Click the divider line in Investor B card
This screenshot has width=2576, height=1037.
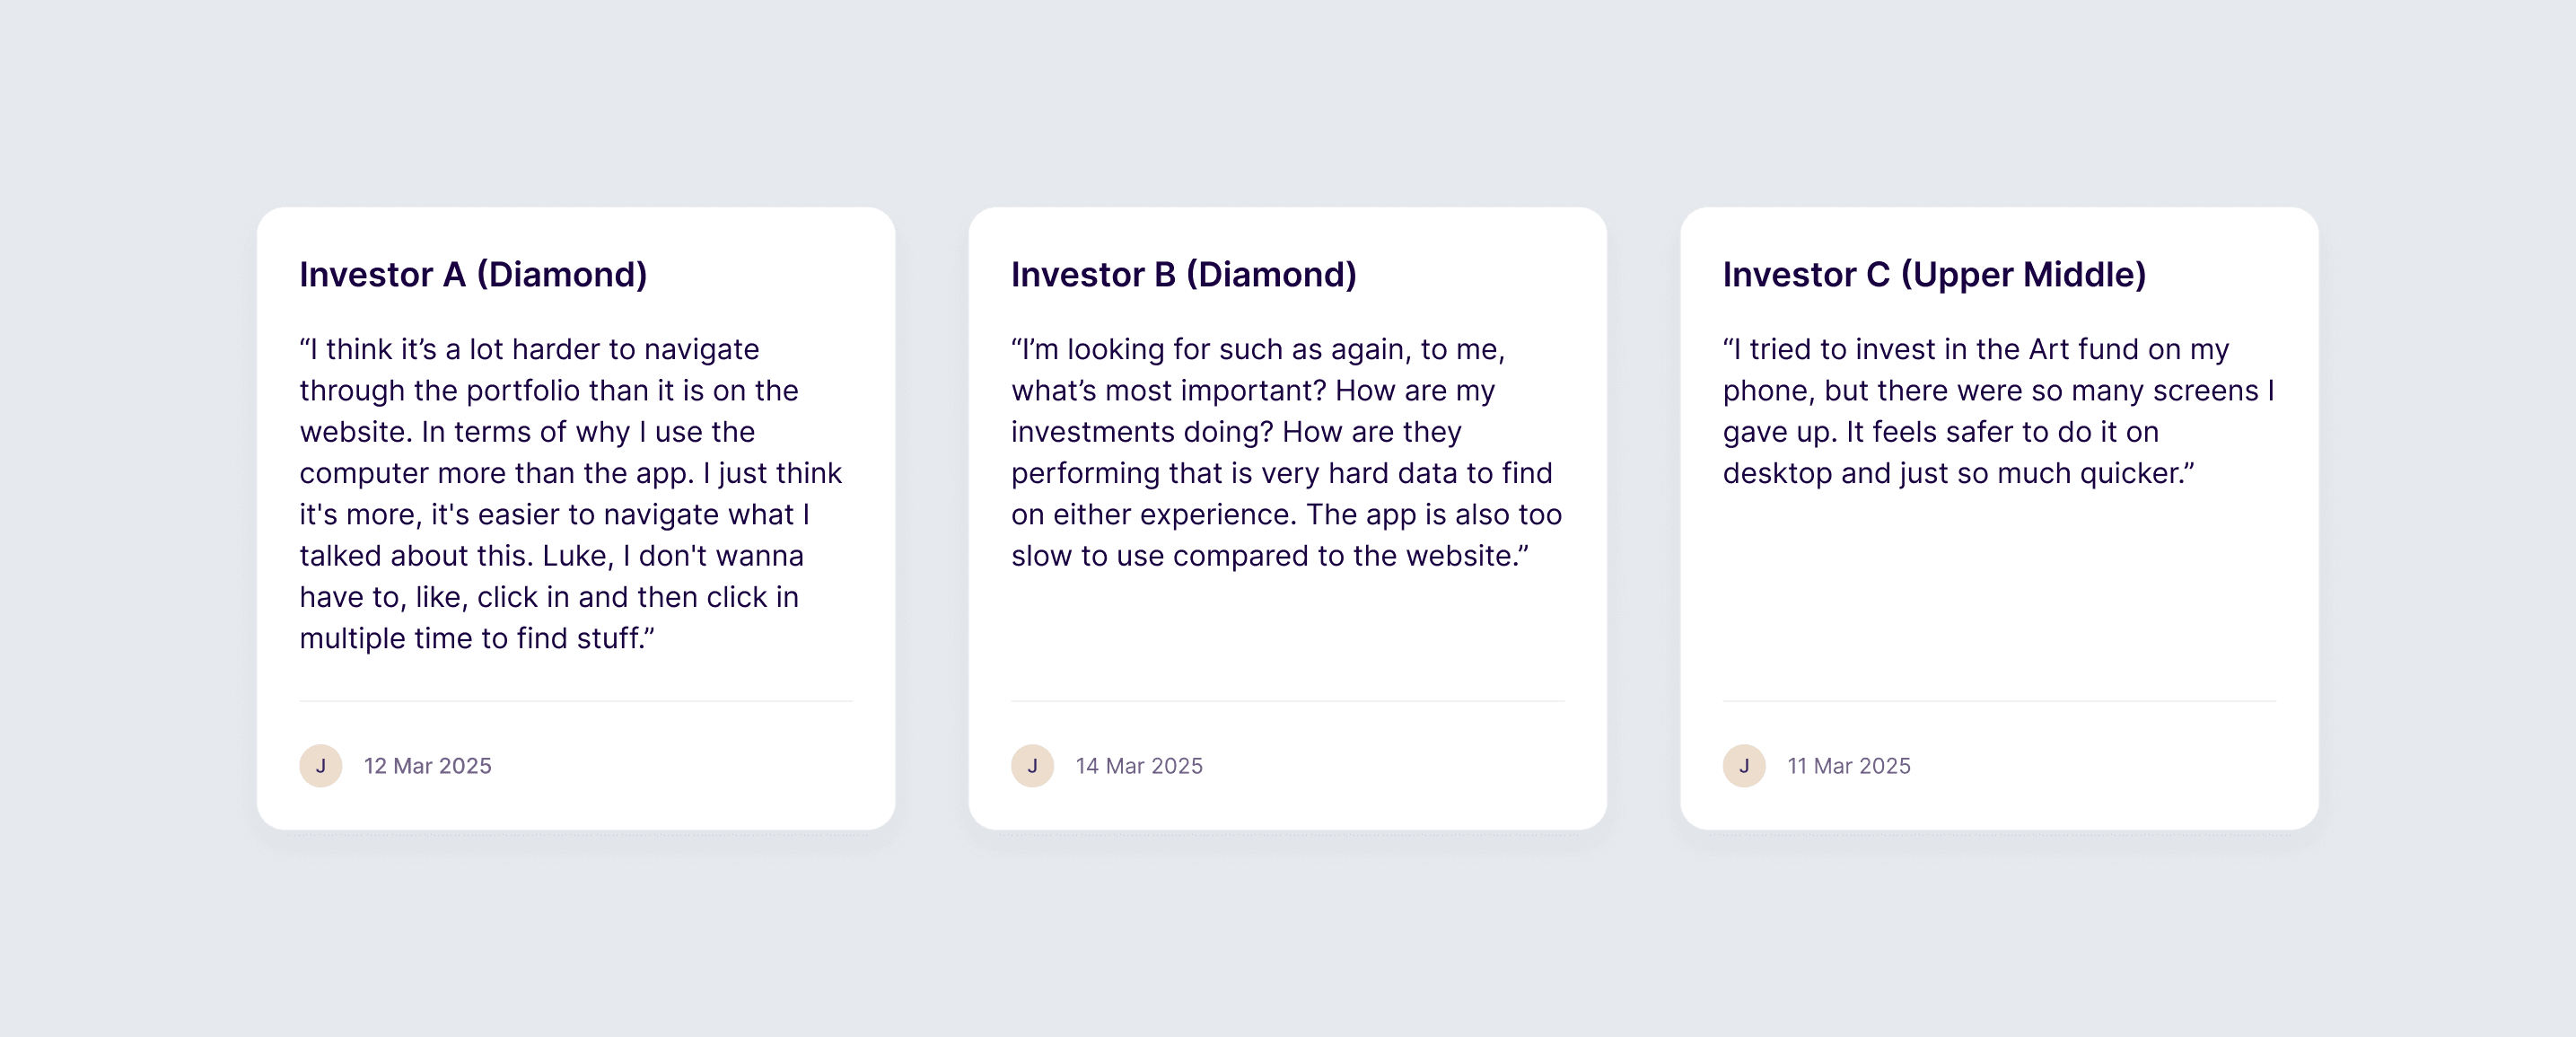point(1287,701)
